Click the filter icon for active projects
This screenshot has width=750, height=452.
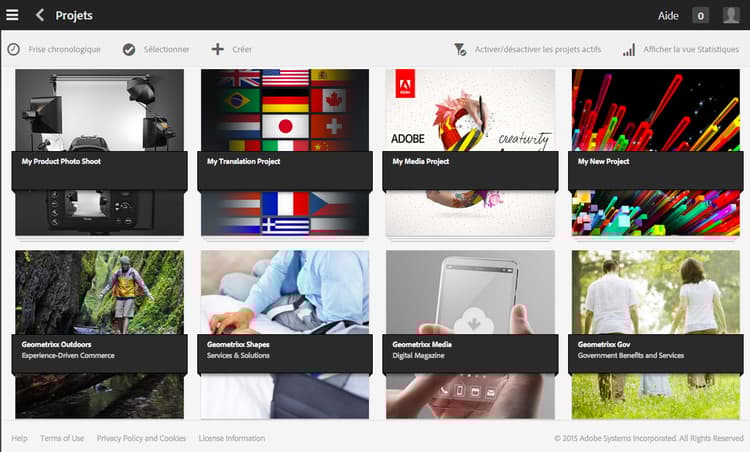tap(460, 49)
